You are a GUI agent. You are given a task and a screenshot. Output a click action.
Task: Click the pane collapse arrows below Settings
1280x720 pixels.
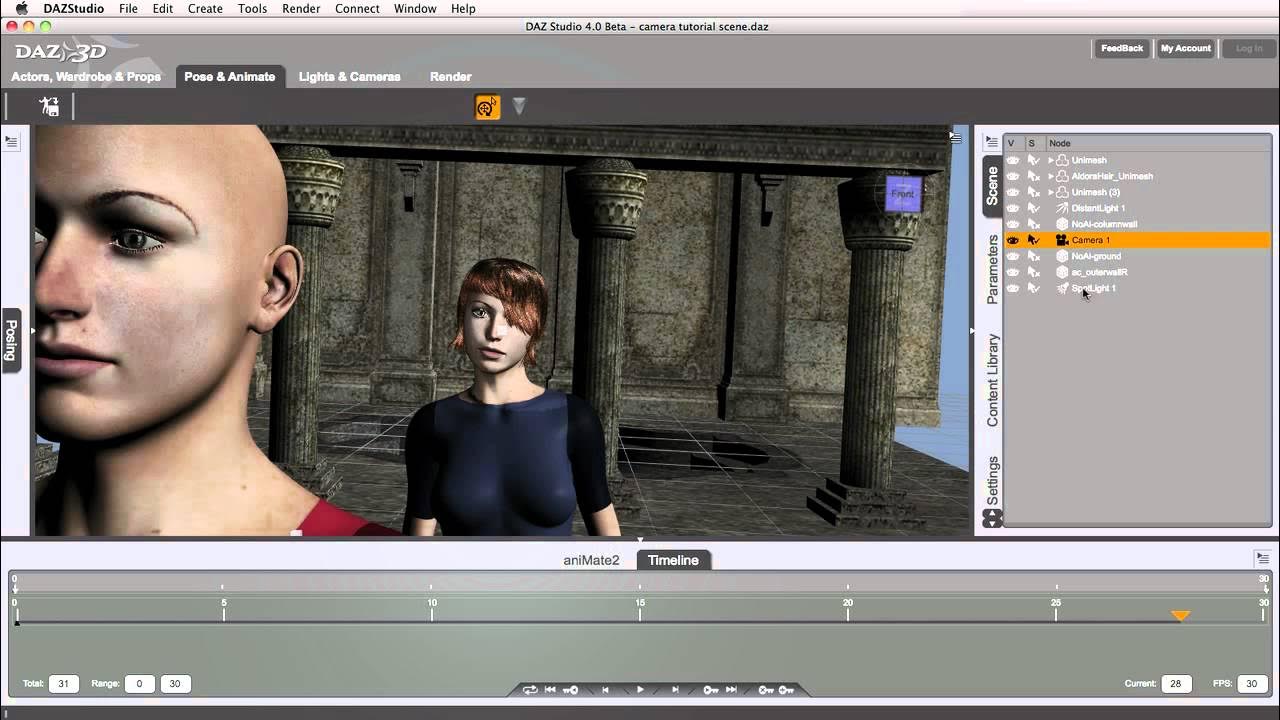(992, 518)
